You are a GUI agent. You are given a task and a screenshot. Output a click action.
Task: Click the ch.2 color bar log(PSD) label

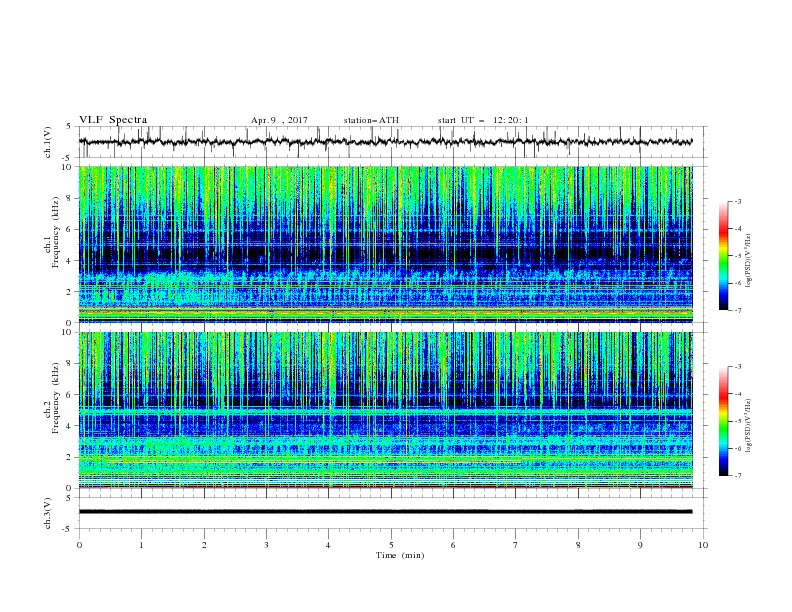coord(749,426)
